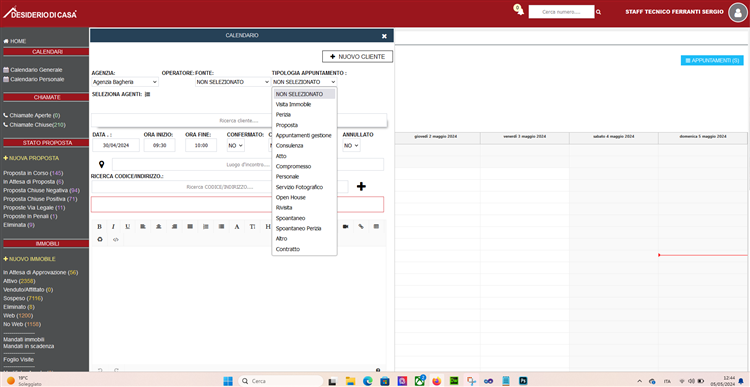Click the Appuntamenti (5) button

pyautogui.click(x=712, y=61)
